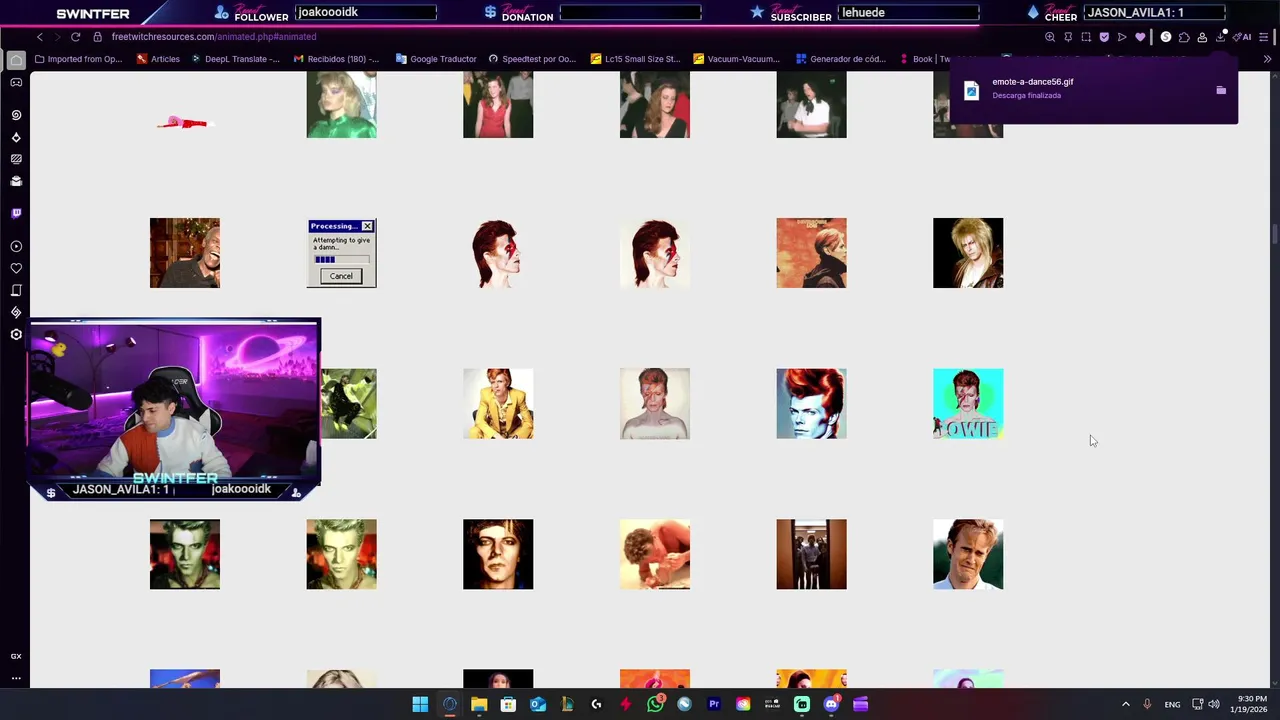
Task: Show emote-a-dance56.gif in folder icon
Action: (x=1221, y=90)
